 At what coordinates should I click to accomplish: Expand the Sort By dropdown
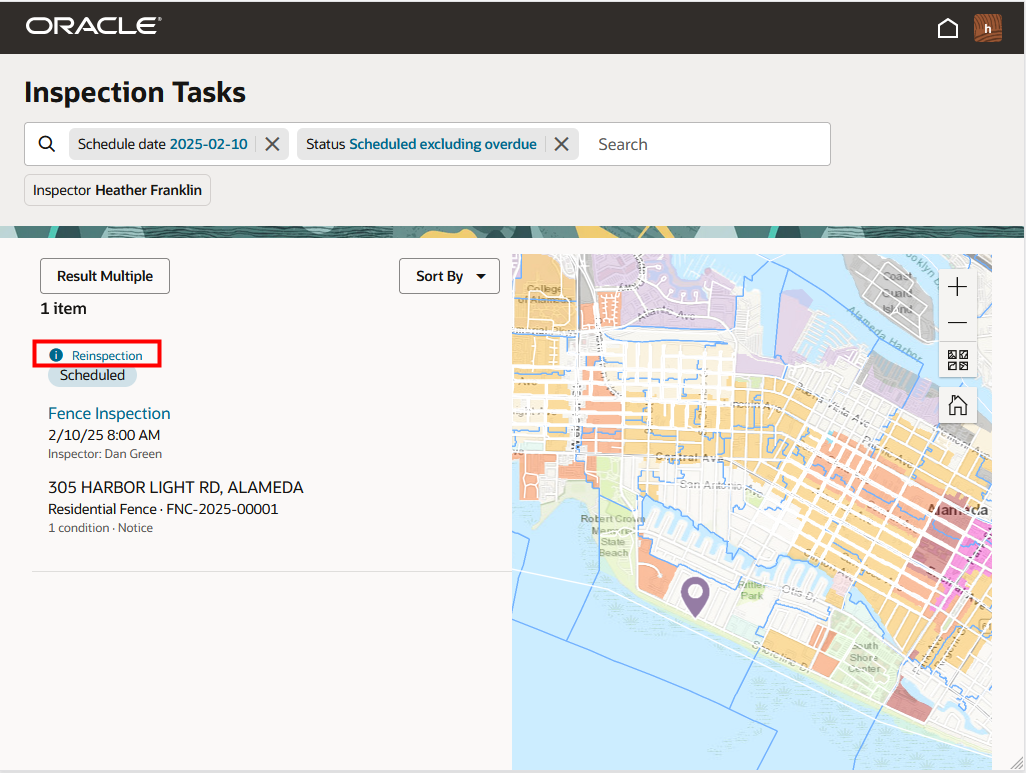pos(449,276)
